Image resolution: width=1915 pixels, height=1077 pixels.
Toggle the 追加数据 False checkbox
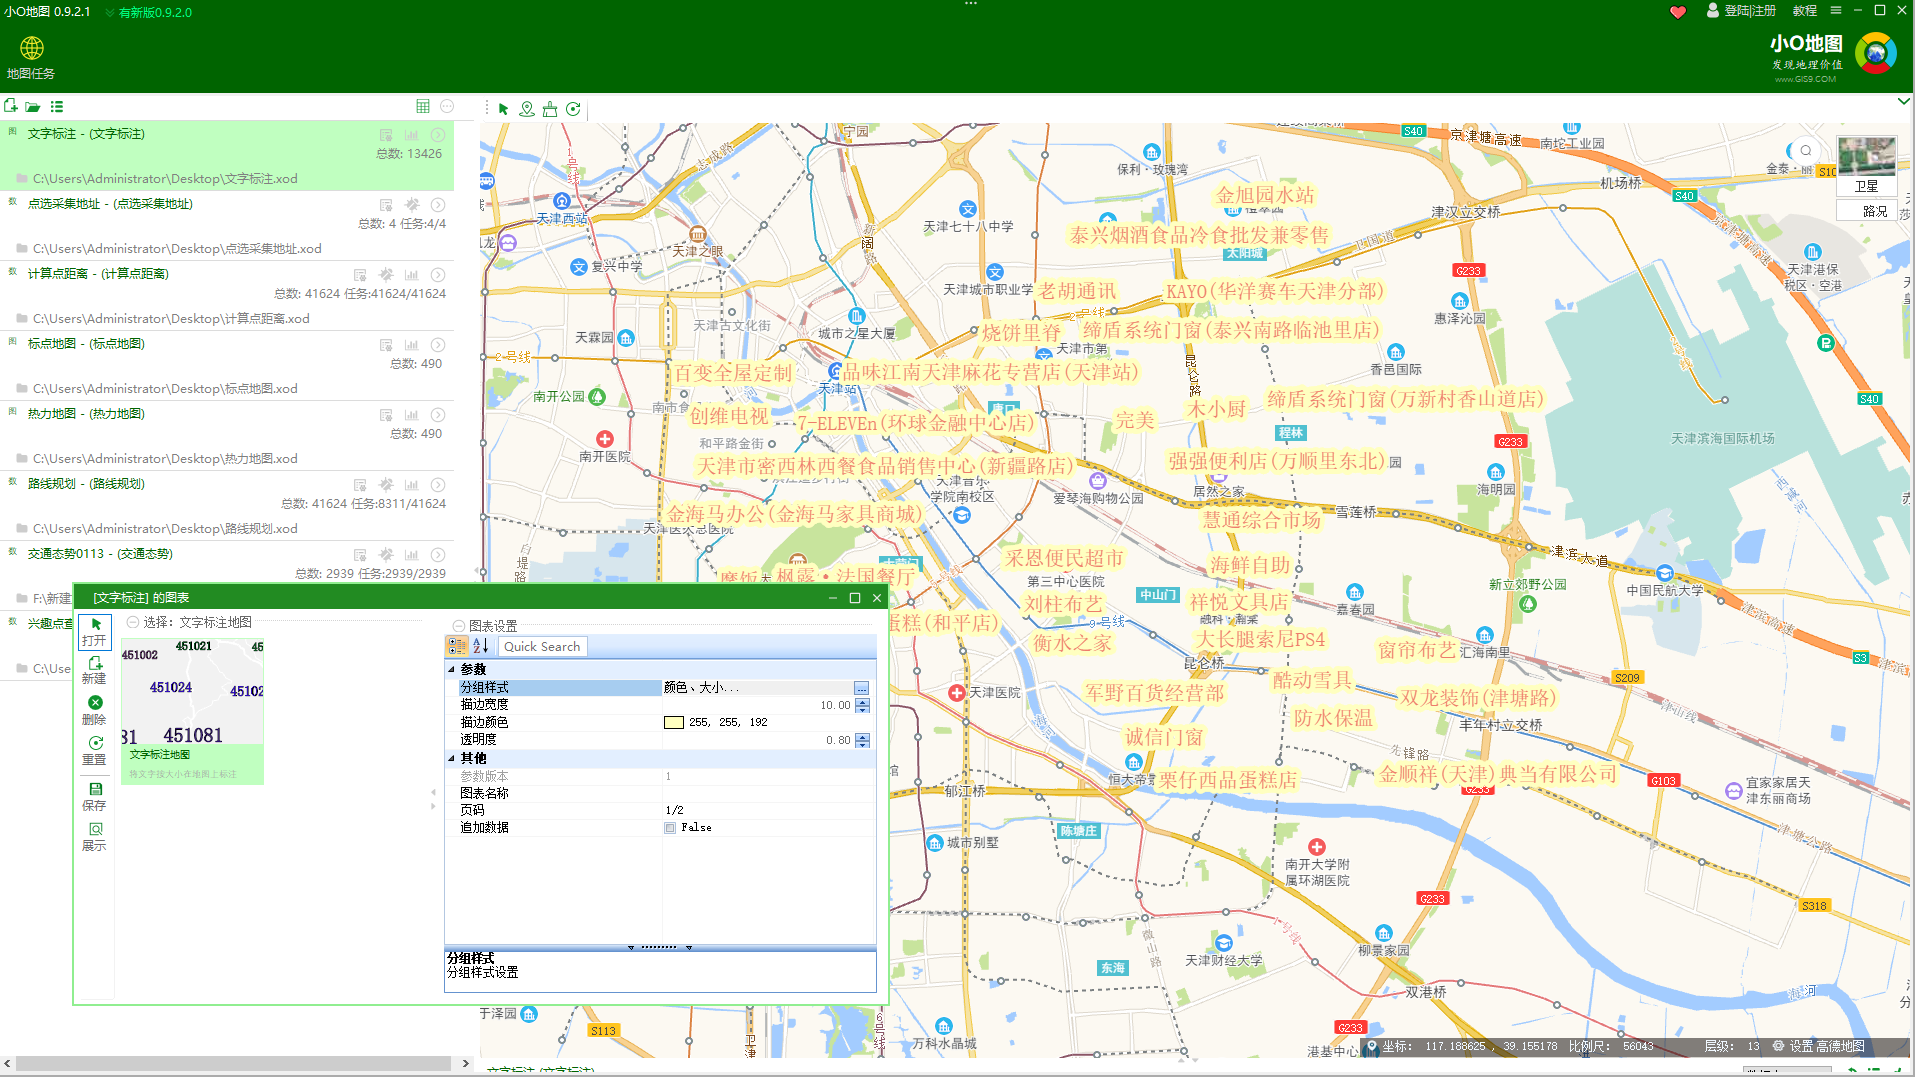click(670, 827)
